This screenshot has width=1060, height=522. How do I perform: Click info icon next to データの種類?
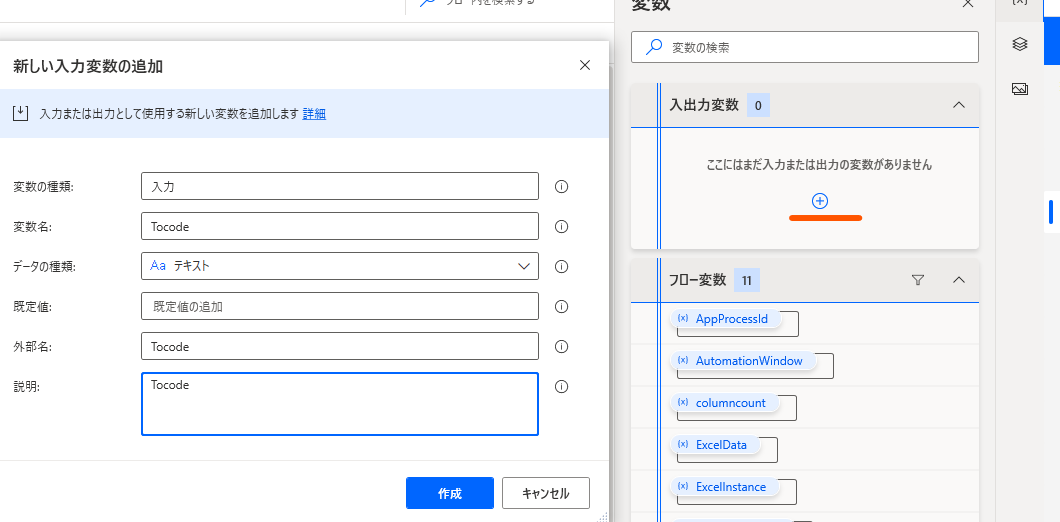[x=561, y=266]
